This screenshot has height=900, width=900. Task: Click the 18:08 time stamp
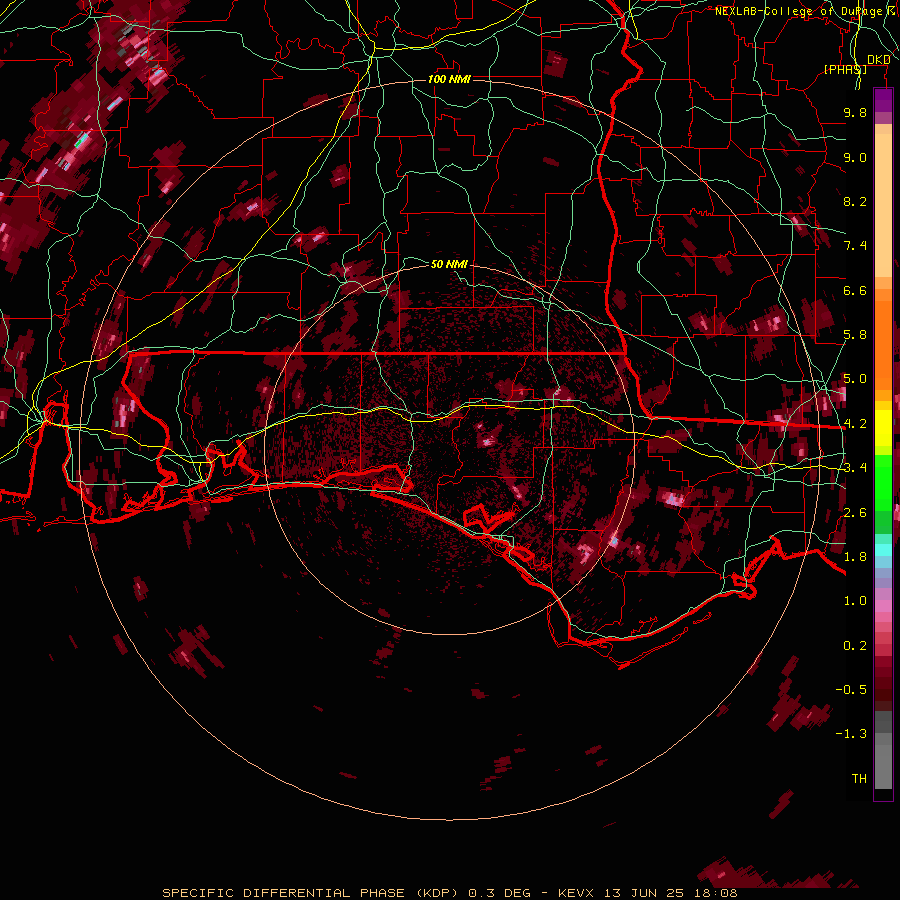[x=716, y=893]
